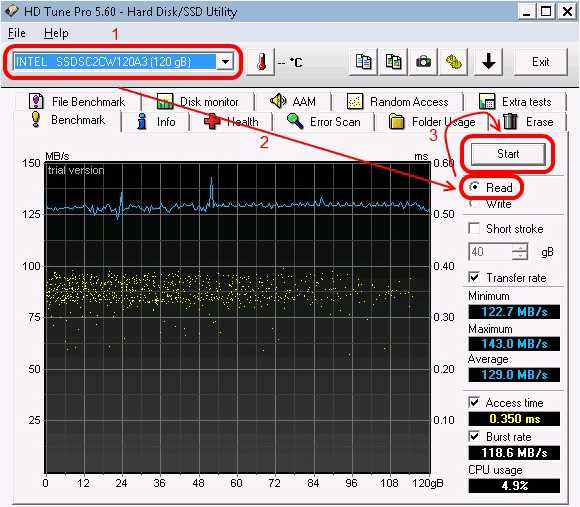Switch to the Random Access tab
Image resolution: width=580 pixels, height=507 pixels.
398,102
